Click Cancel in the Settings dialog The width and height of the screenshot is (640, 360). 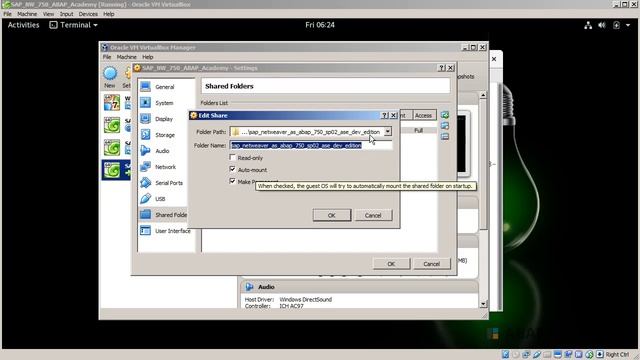click(x=431, y=264)
